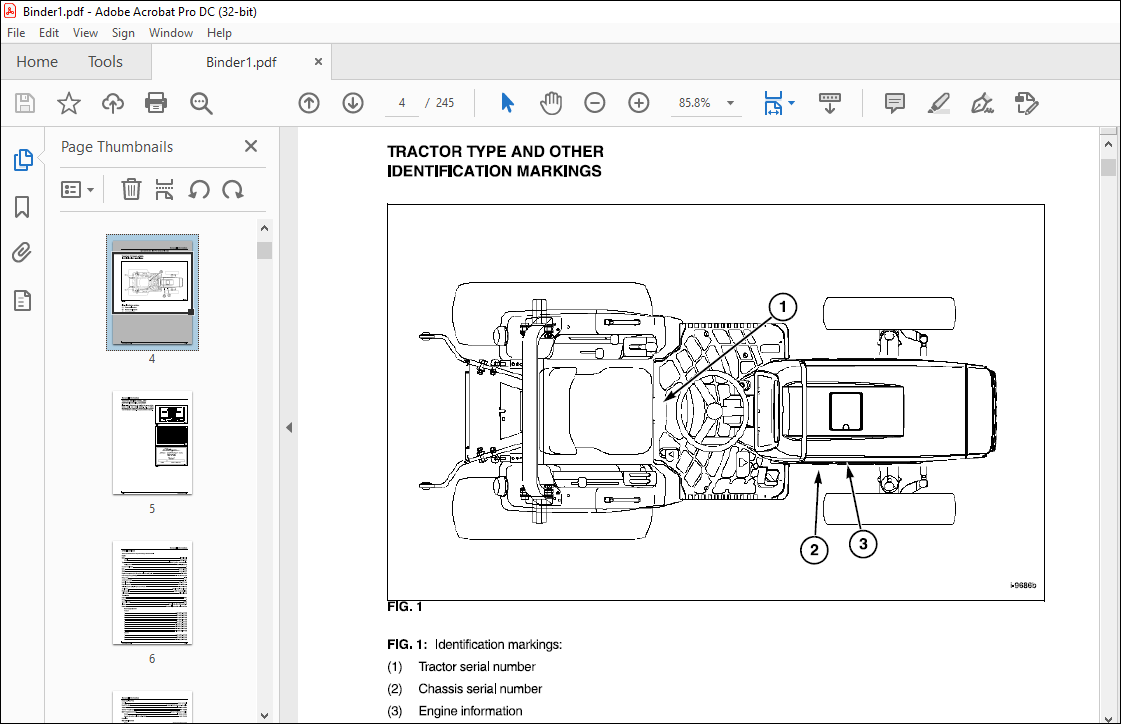Select the page 4 thumbnail
The height and width of the screenshot is (724, 1121).
tap(152, 292)
